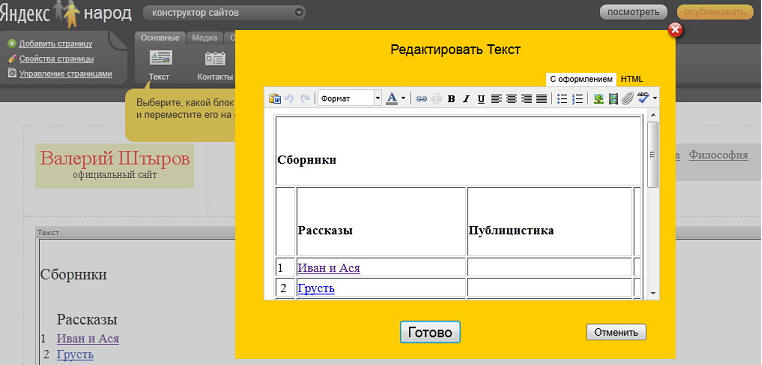Click the attach file paperclip icon
The height and width of the screenshot is (365, 762).
[627, 99]
